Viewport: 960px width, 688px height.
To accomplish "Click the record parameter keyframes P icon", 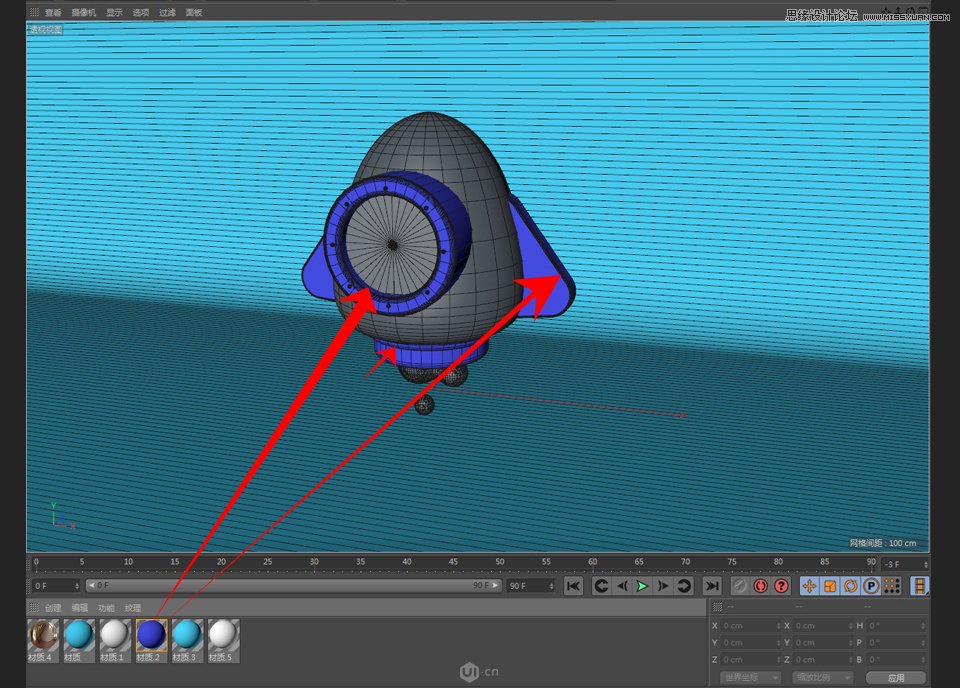I will click(x=872, y=587).
